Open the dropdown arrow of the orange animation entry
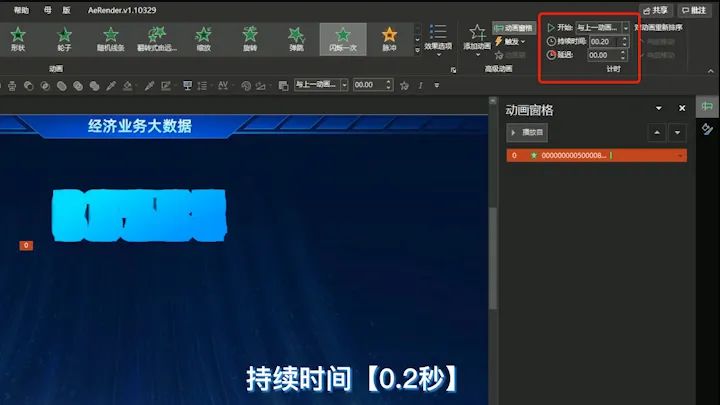 click(x=680, y=156)
